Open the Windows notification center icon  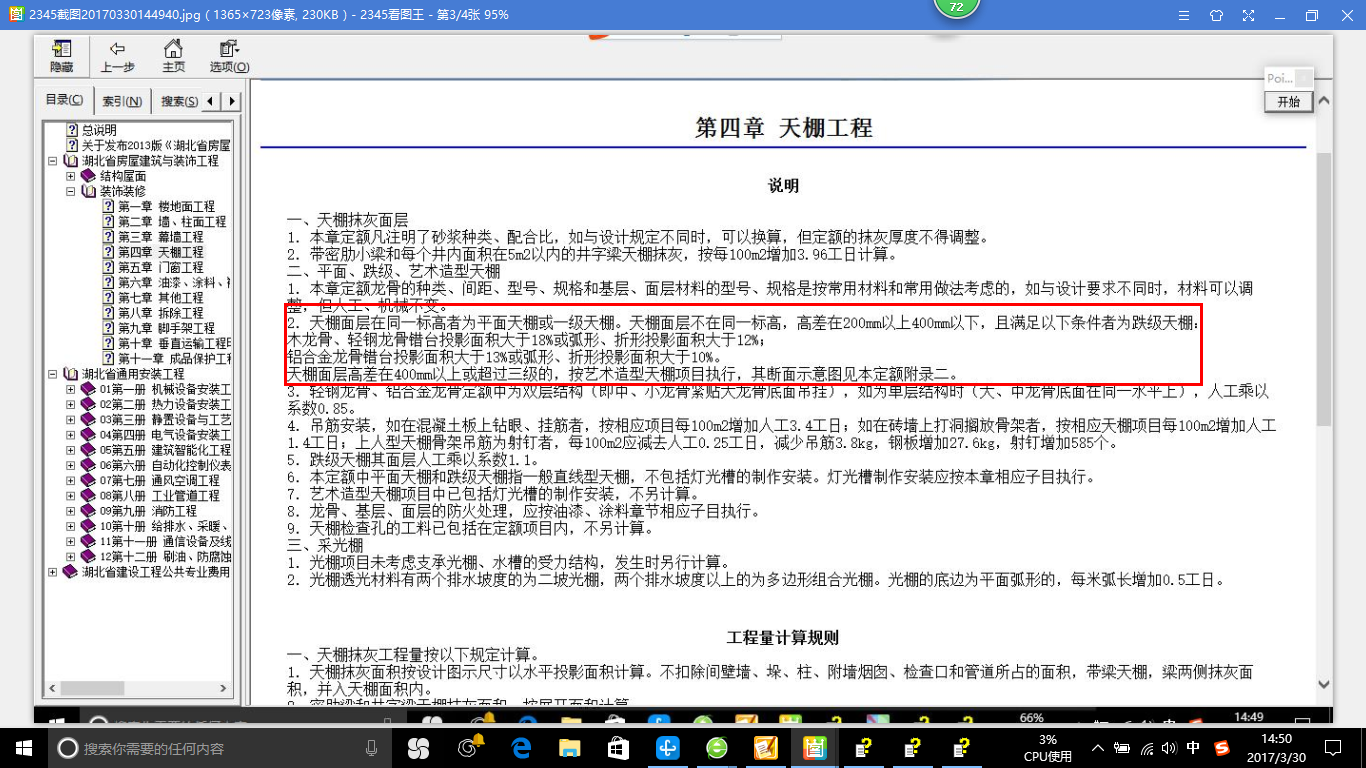(1332, 747)
